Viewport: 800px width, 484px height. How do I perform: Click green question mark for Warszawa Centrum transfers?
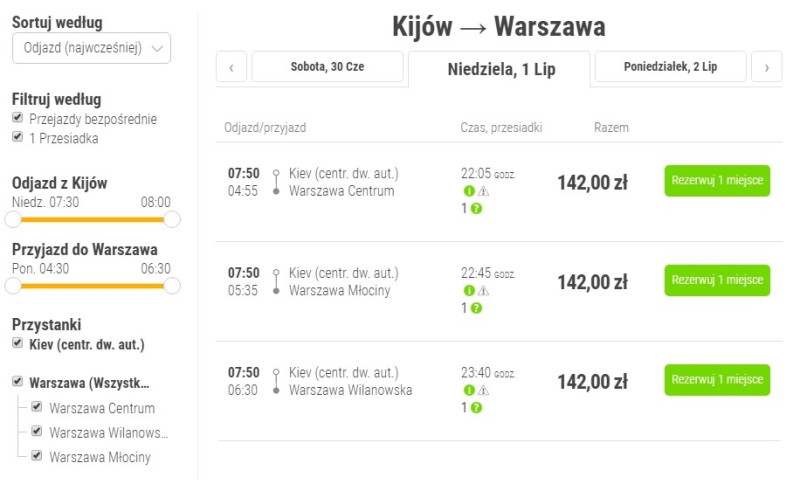click(476, 209)
